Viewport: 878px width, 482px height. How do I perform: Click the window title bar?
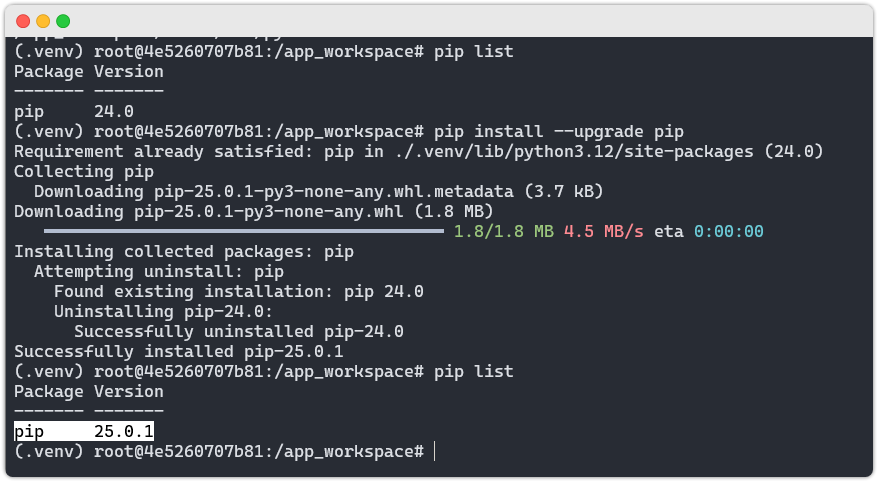pyautogui.click(x=439, y=21)
